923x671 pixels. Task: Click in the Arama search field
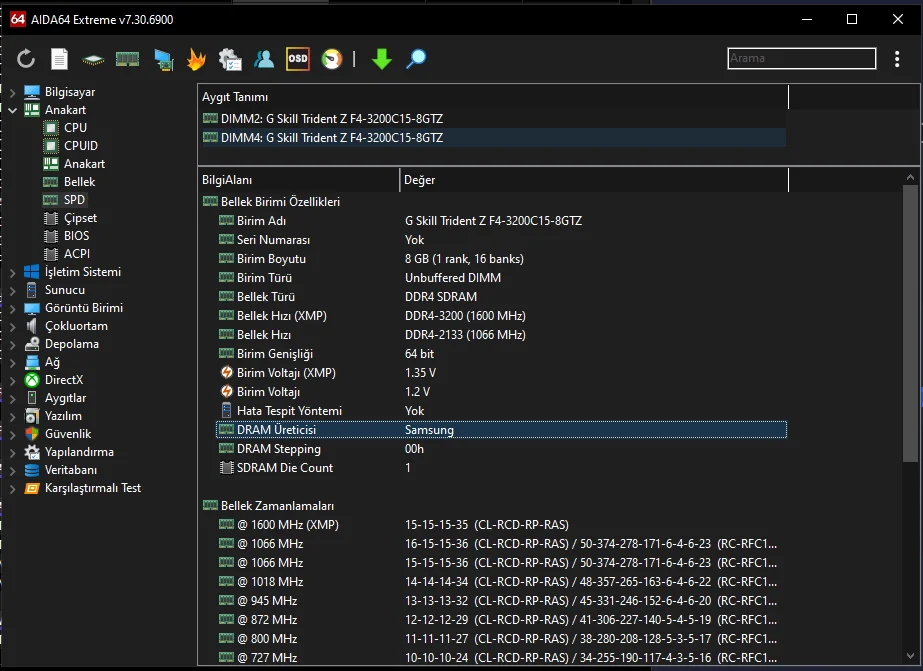pyautogui.click(x=802, y=58)
